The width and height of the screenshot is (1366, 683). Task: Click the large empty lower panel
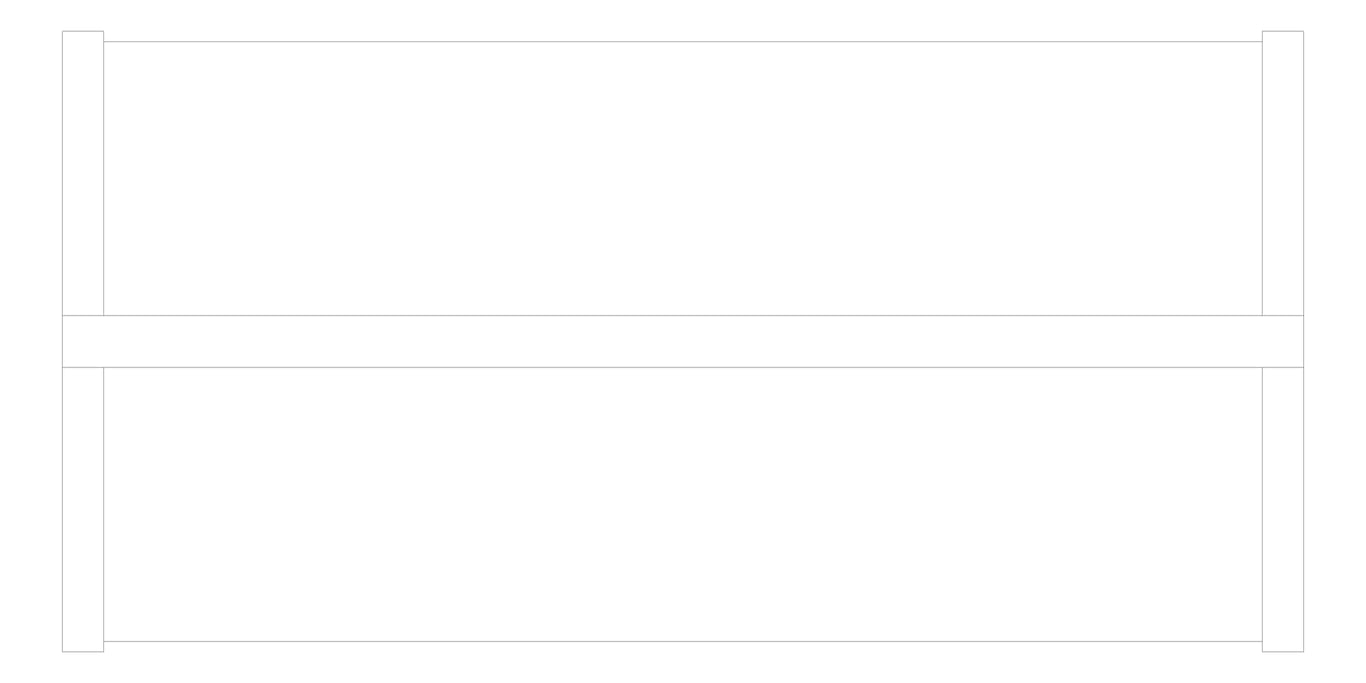[x=683, y=504]
